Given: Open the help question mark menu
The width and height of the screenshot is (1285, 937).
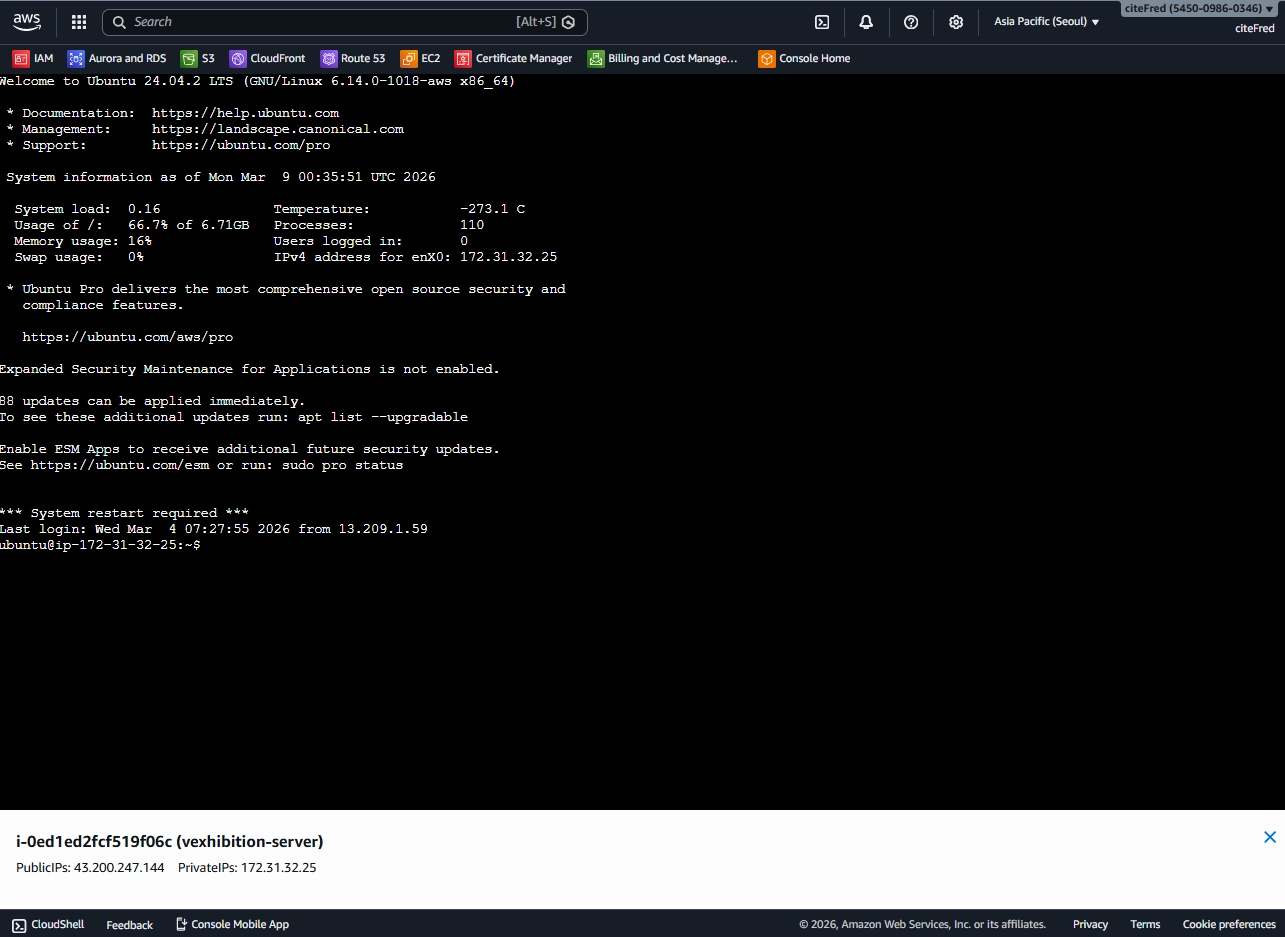Looking at the screenshot, I should pyautogui.click(x=911, y=22).
